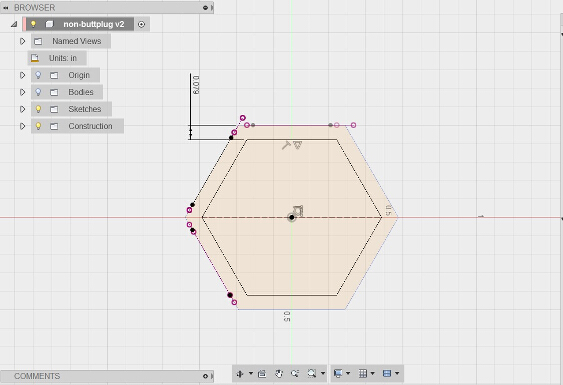Open the Viewports layout icon
Image resolution: width=563 pixels, height=385 pixels.
click(x=387, y=374)
